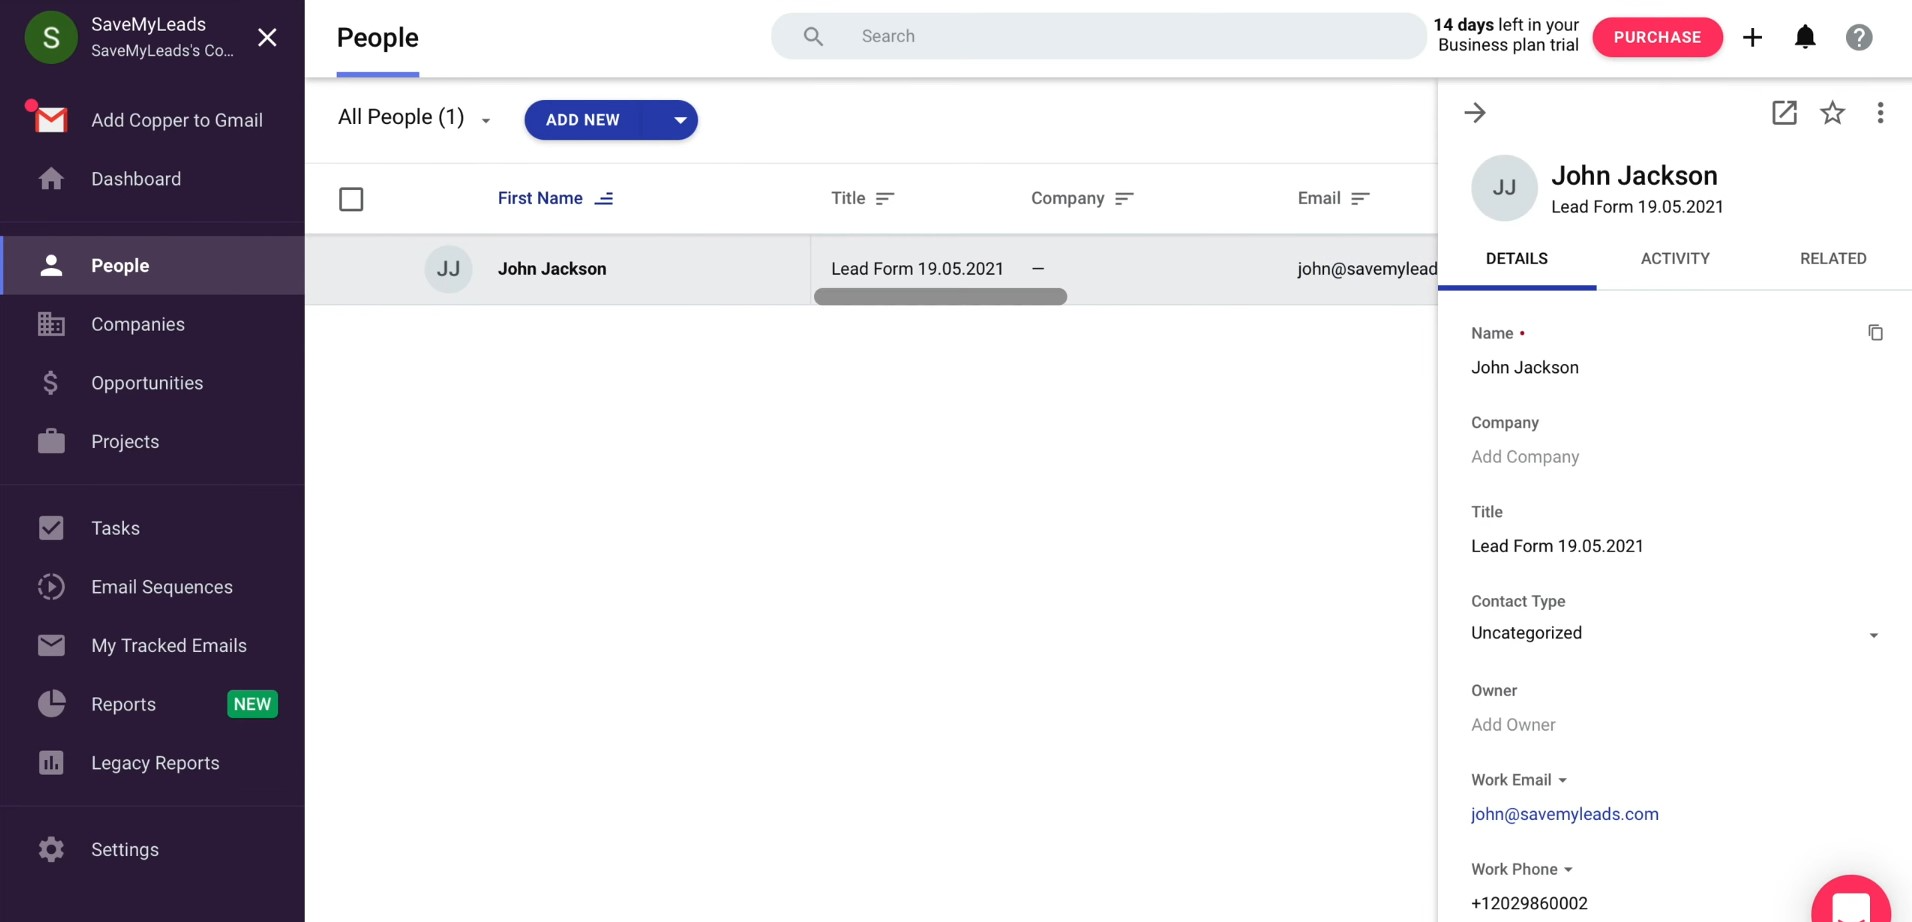
Task: Switch to the DETAILS tab
Action: tap(1516, 258)
